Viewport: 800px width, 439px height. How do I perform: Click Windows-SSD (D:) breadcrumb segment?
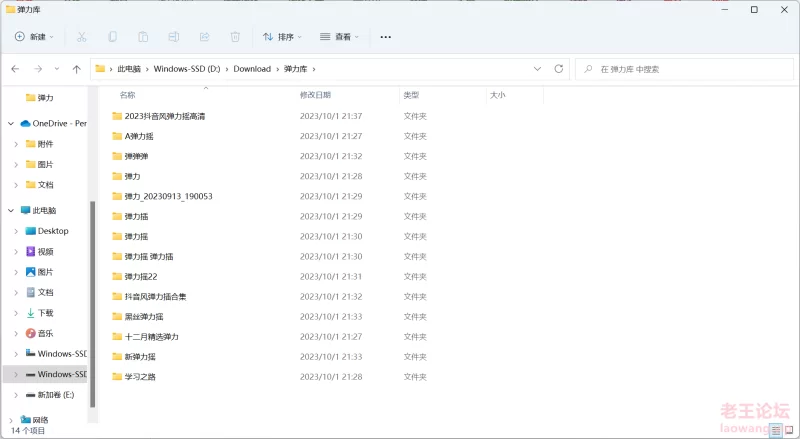pos(187,69)
